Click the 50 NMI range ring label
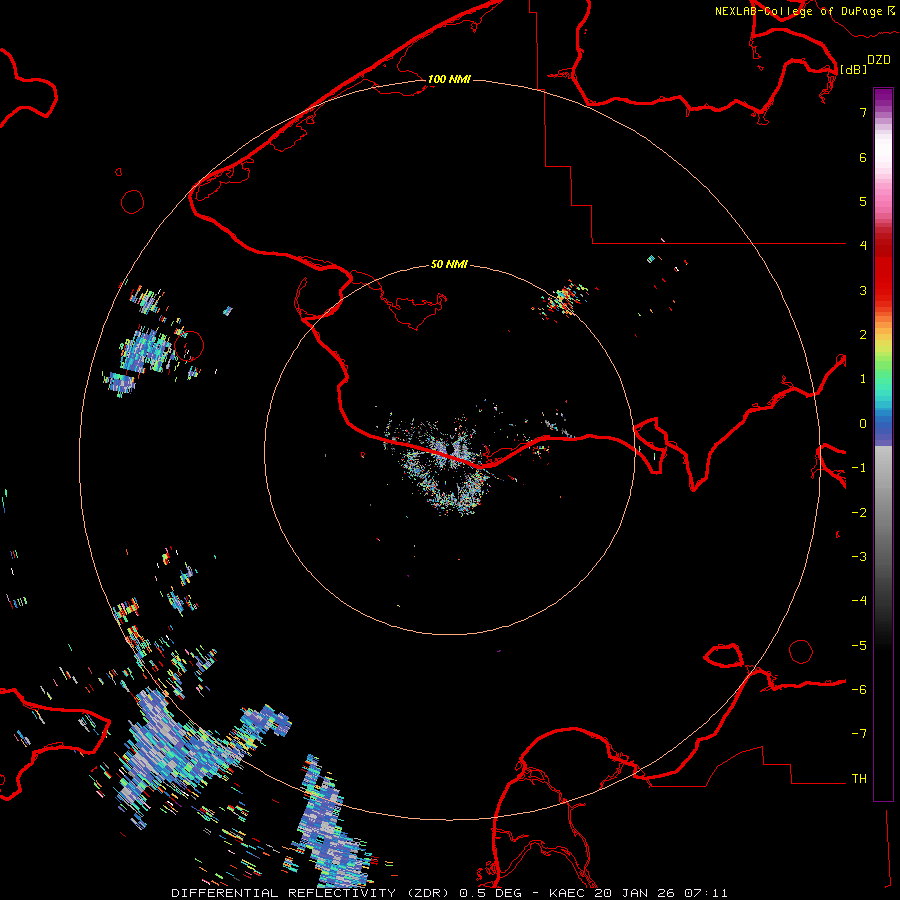 pos(449,264)
